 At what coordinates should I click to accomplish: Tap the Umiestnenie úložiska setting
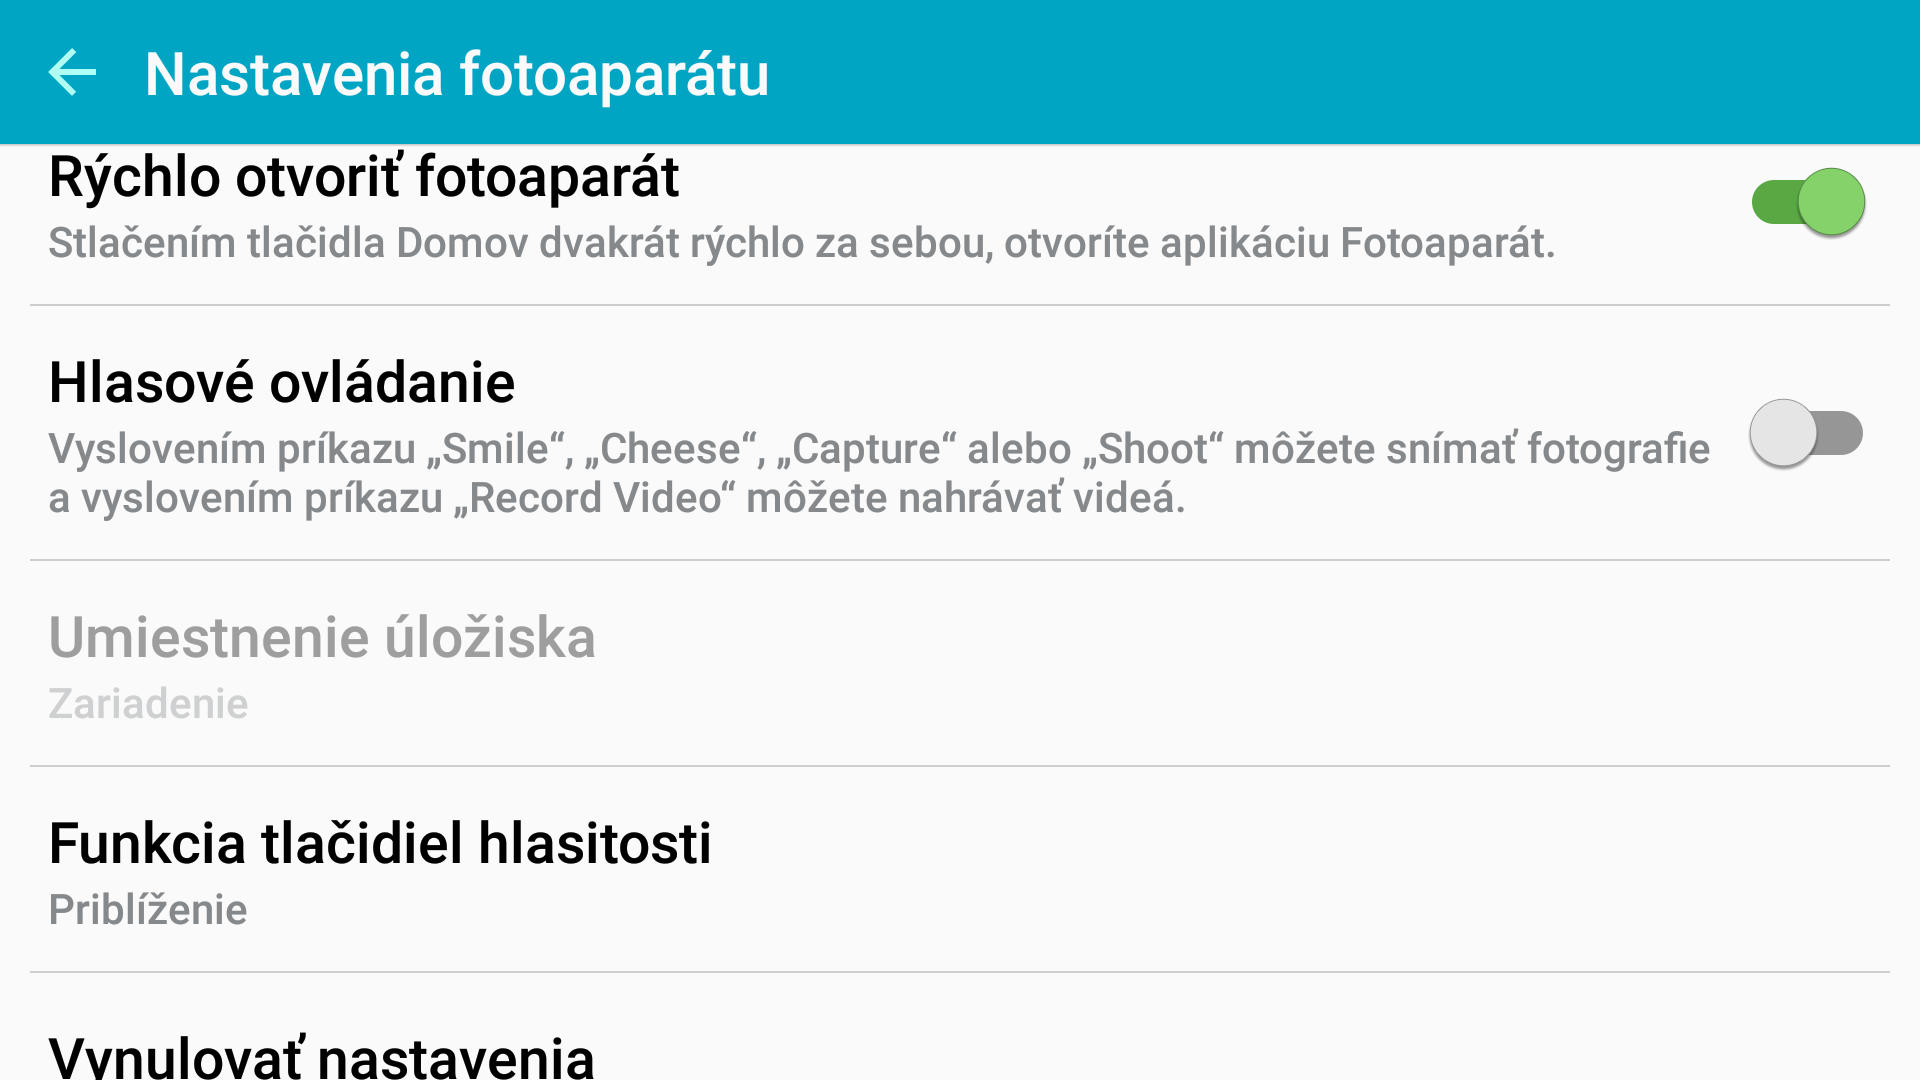[960, 664]
